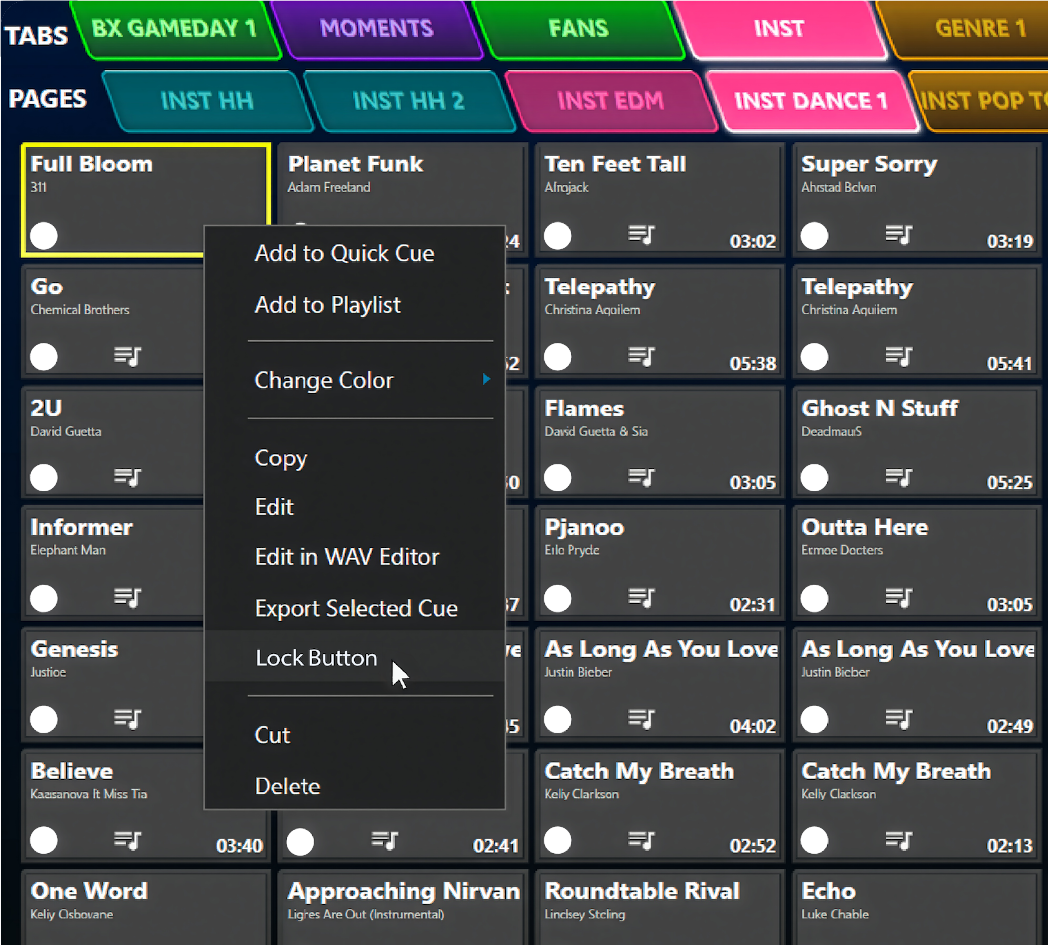Image resolution: width=1048 pixels, height=945 pixels.
Task: Click the Ghost N Stuff cue title
Action: tap(880, 408)
